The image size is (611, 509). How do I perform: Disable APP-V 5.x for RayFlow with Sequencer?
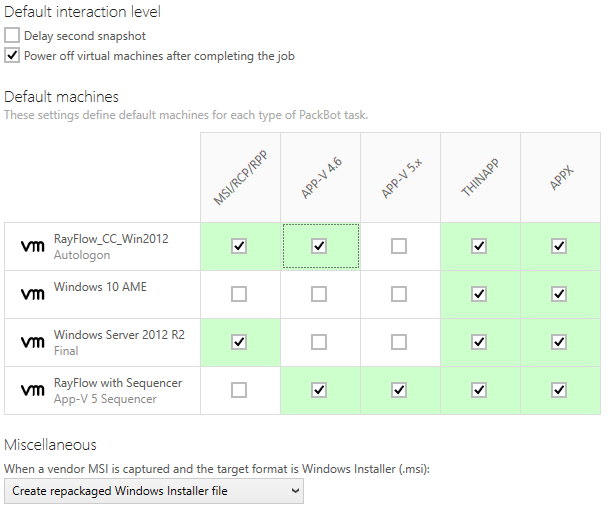pos(399,390)
